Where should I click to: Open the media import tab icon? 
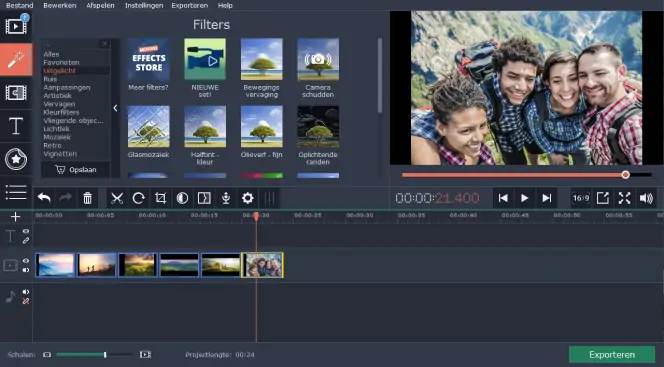coord(16,25)
